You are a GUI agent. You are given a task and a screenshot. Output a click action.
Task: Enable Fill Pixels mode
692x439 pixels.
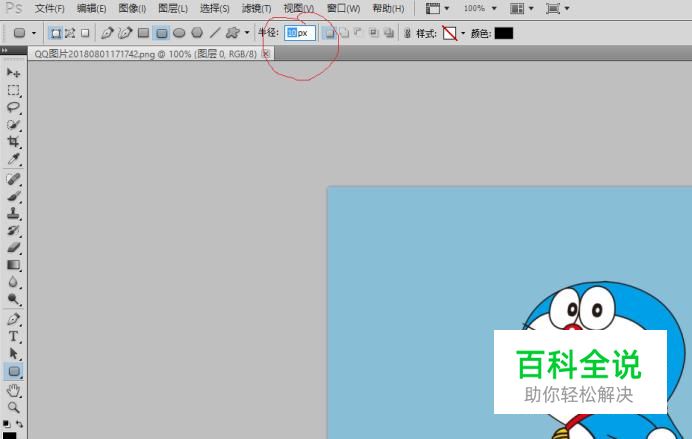coord(85,33)
